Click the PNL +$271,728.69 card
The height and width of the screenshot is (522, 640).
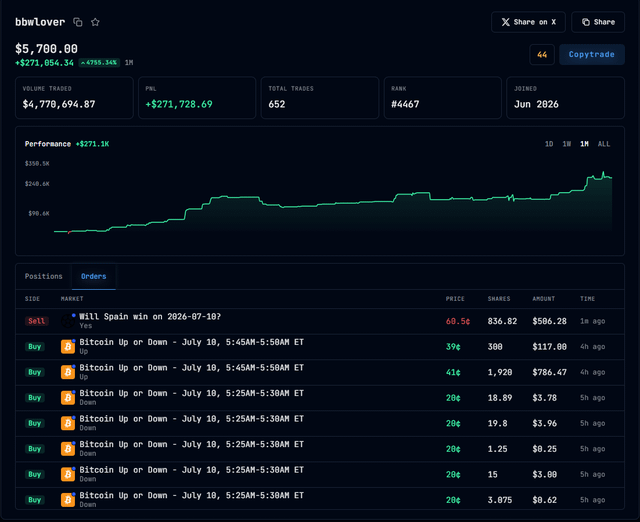[x=197, y=98]
